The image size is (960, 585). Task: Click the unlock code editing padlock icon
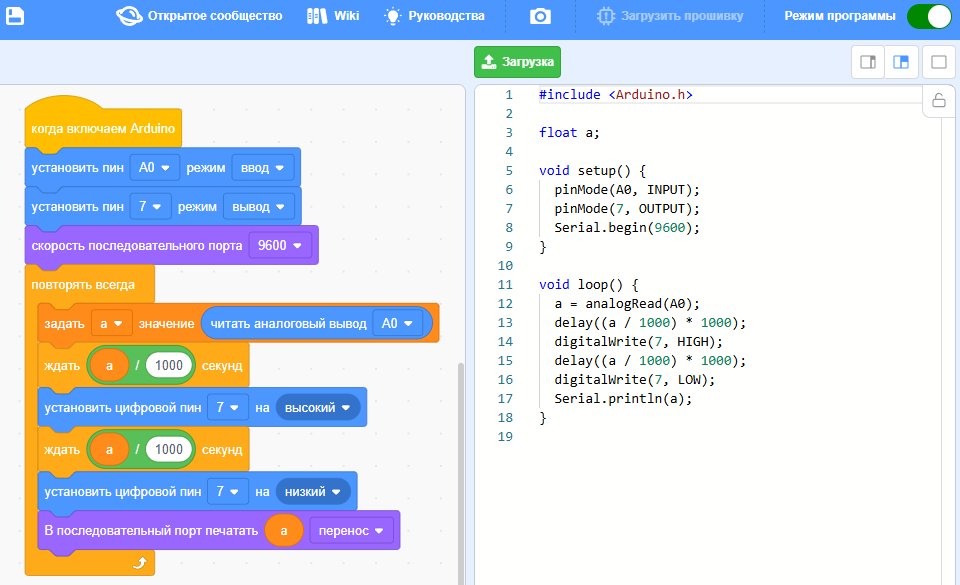(939, 100)
